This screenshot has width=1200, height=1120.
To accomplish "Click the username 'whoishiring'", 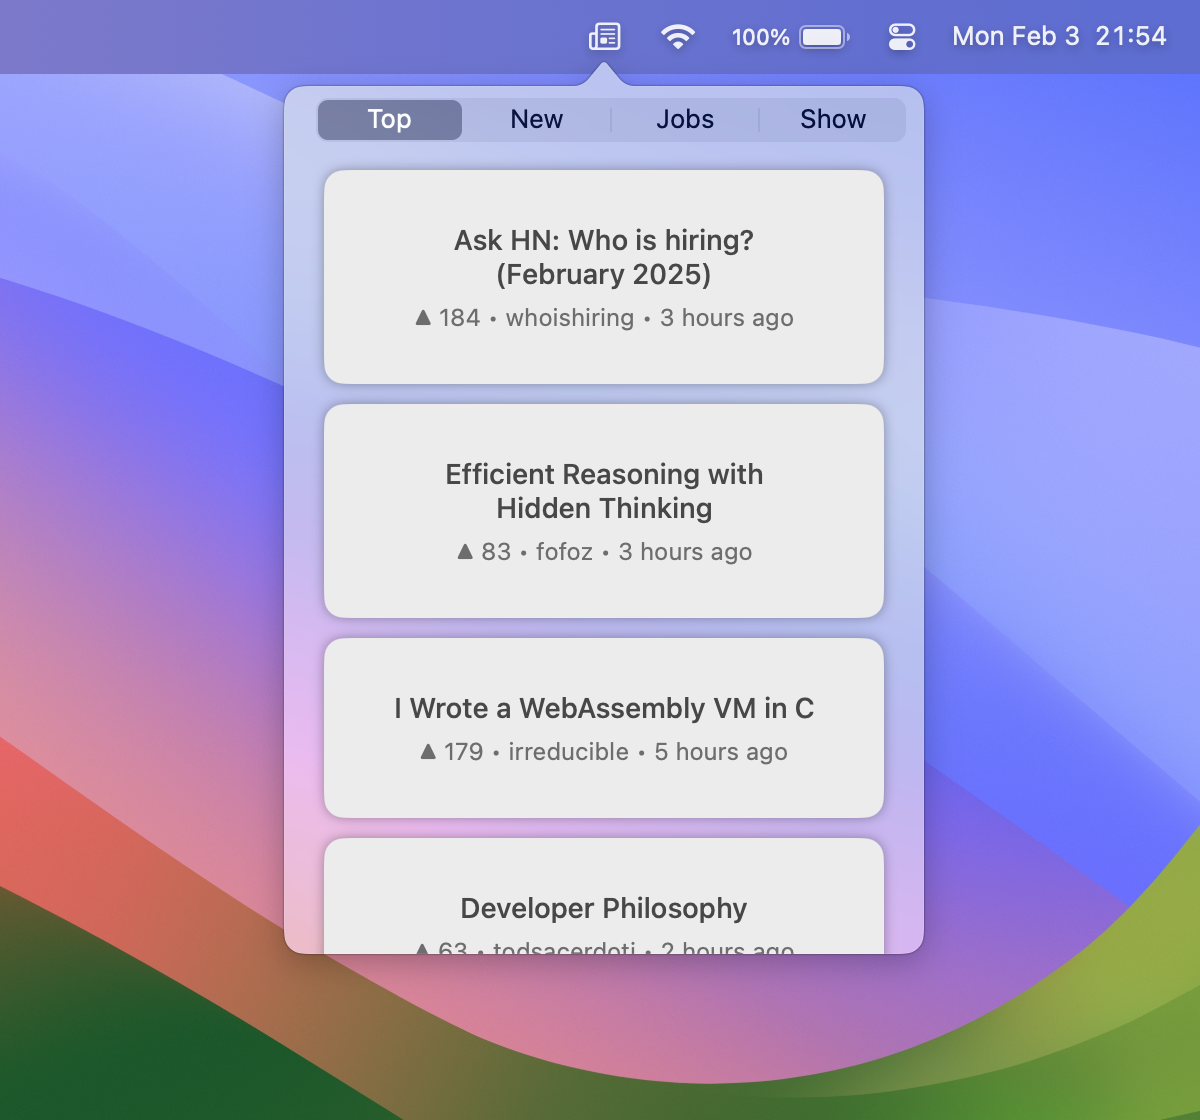I will [570, 317].
